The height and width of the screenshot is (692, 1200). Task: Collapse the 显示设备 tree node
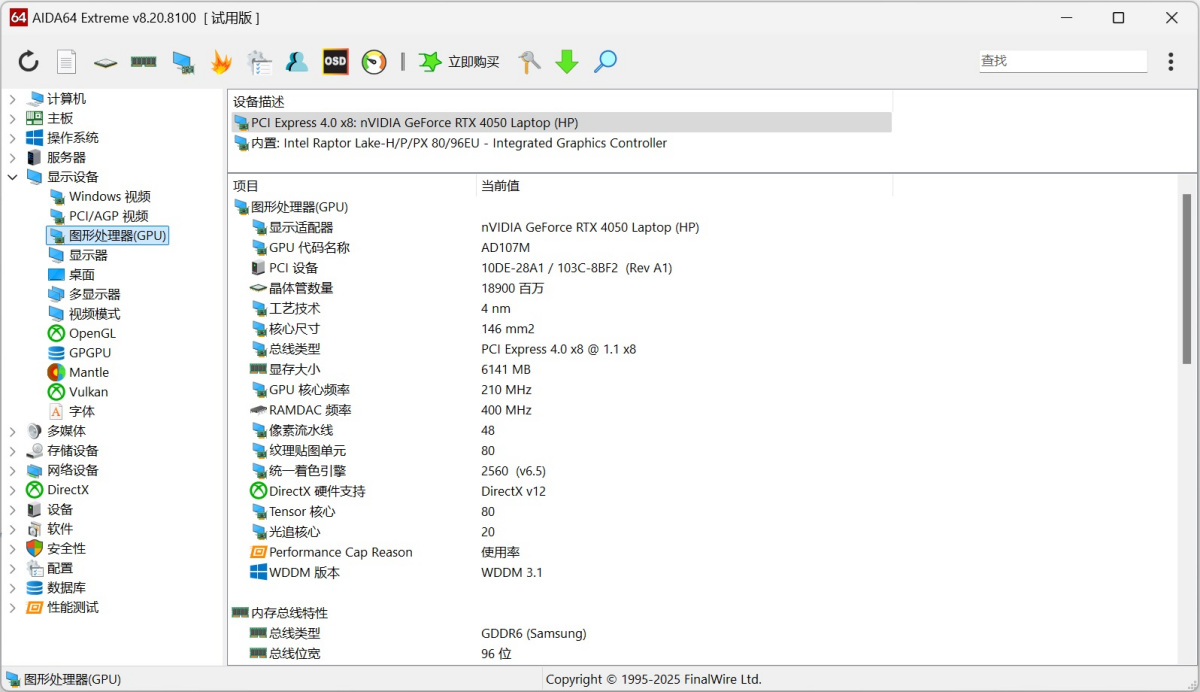click(x=13, y=177)
